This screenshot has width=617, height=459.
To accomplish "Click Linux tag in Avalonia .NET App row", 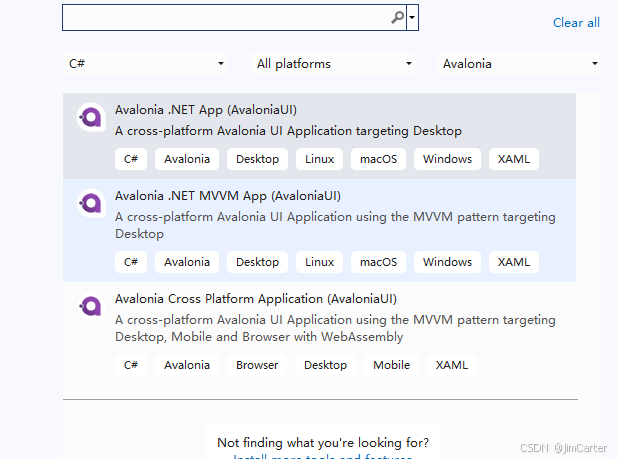I will (x=320, y=159).
